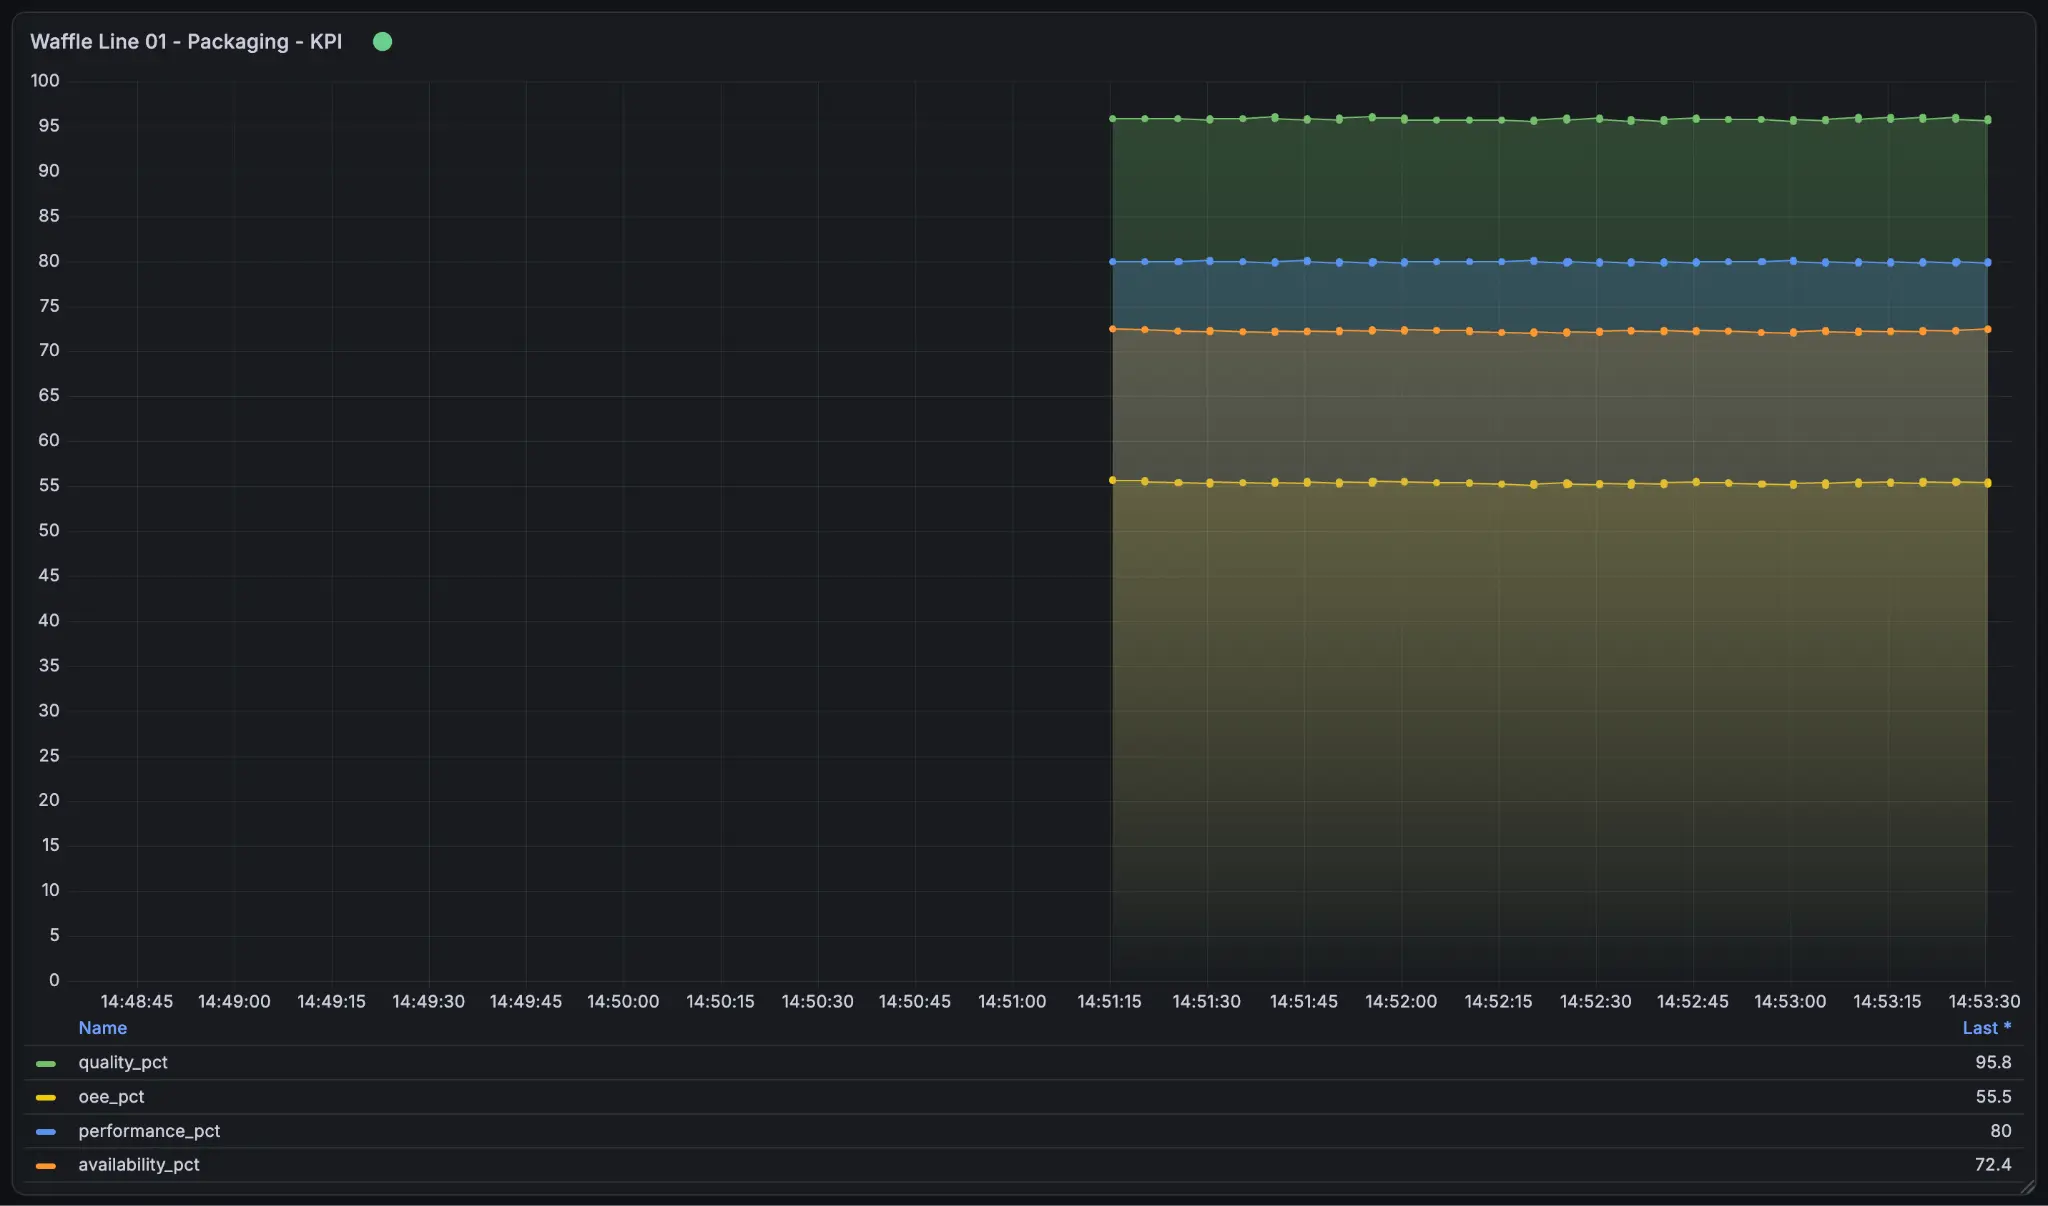Click the 0 y-axis label
The height and width of the screenshot is (1206, 2048).
tap(54, 980)
